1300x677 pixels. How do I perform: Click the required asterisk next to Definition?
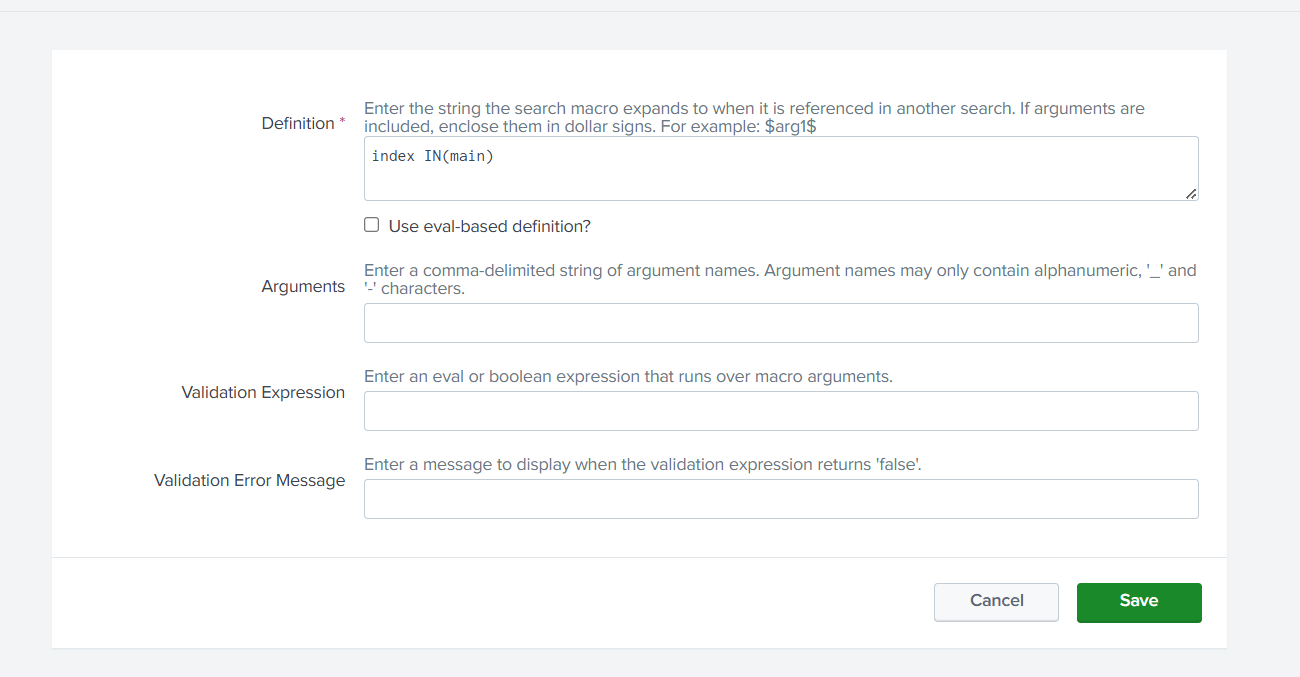pos(343,119)
